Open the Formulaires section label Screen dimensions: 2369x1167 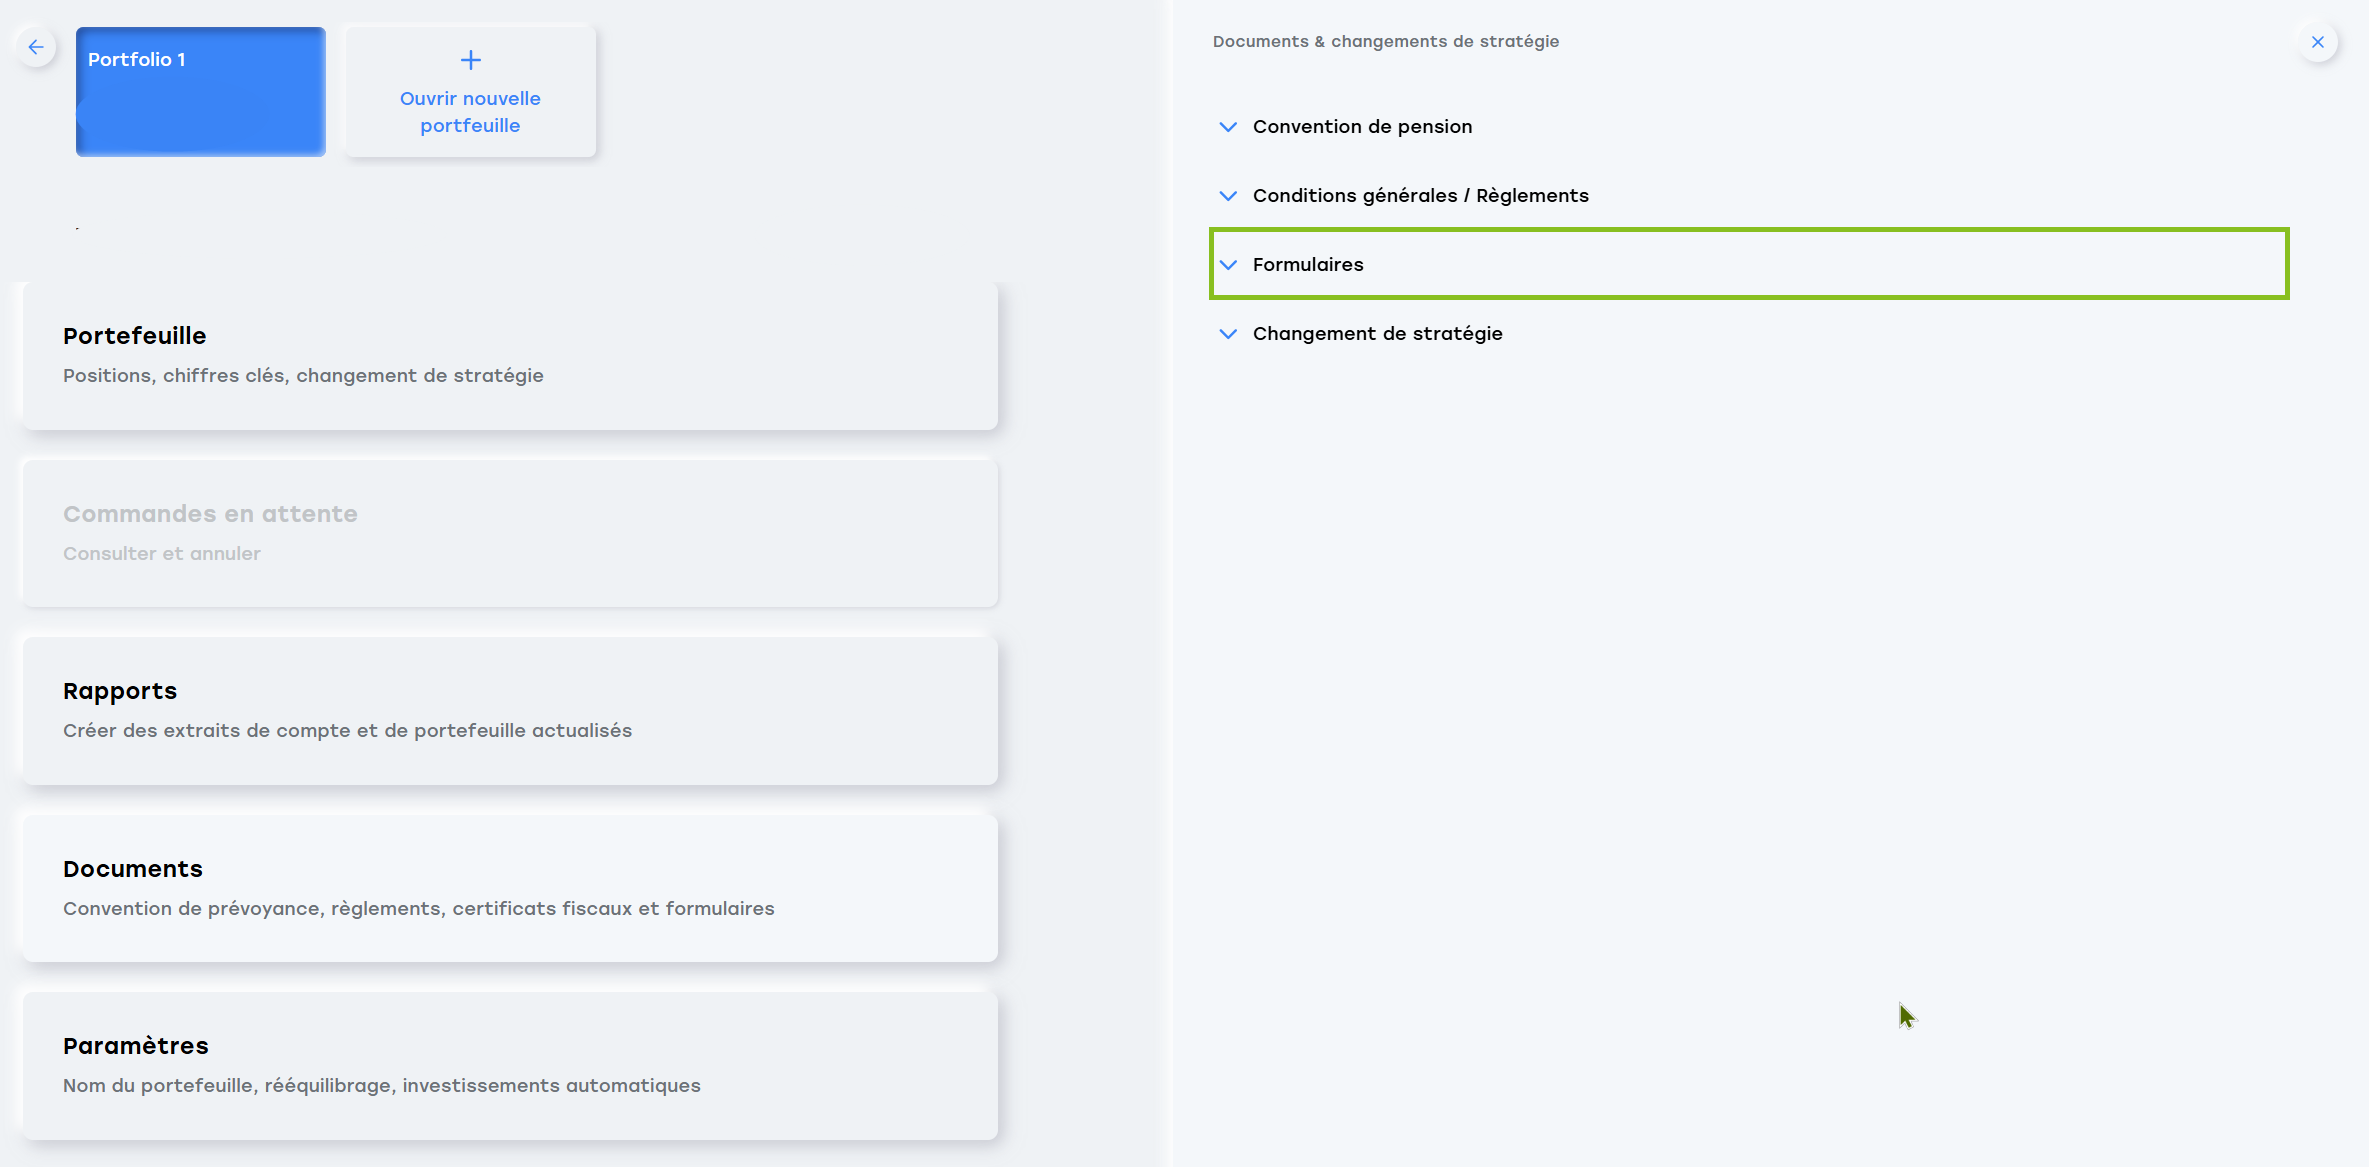coord(1308,265)
